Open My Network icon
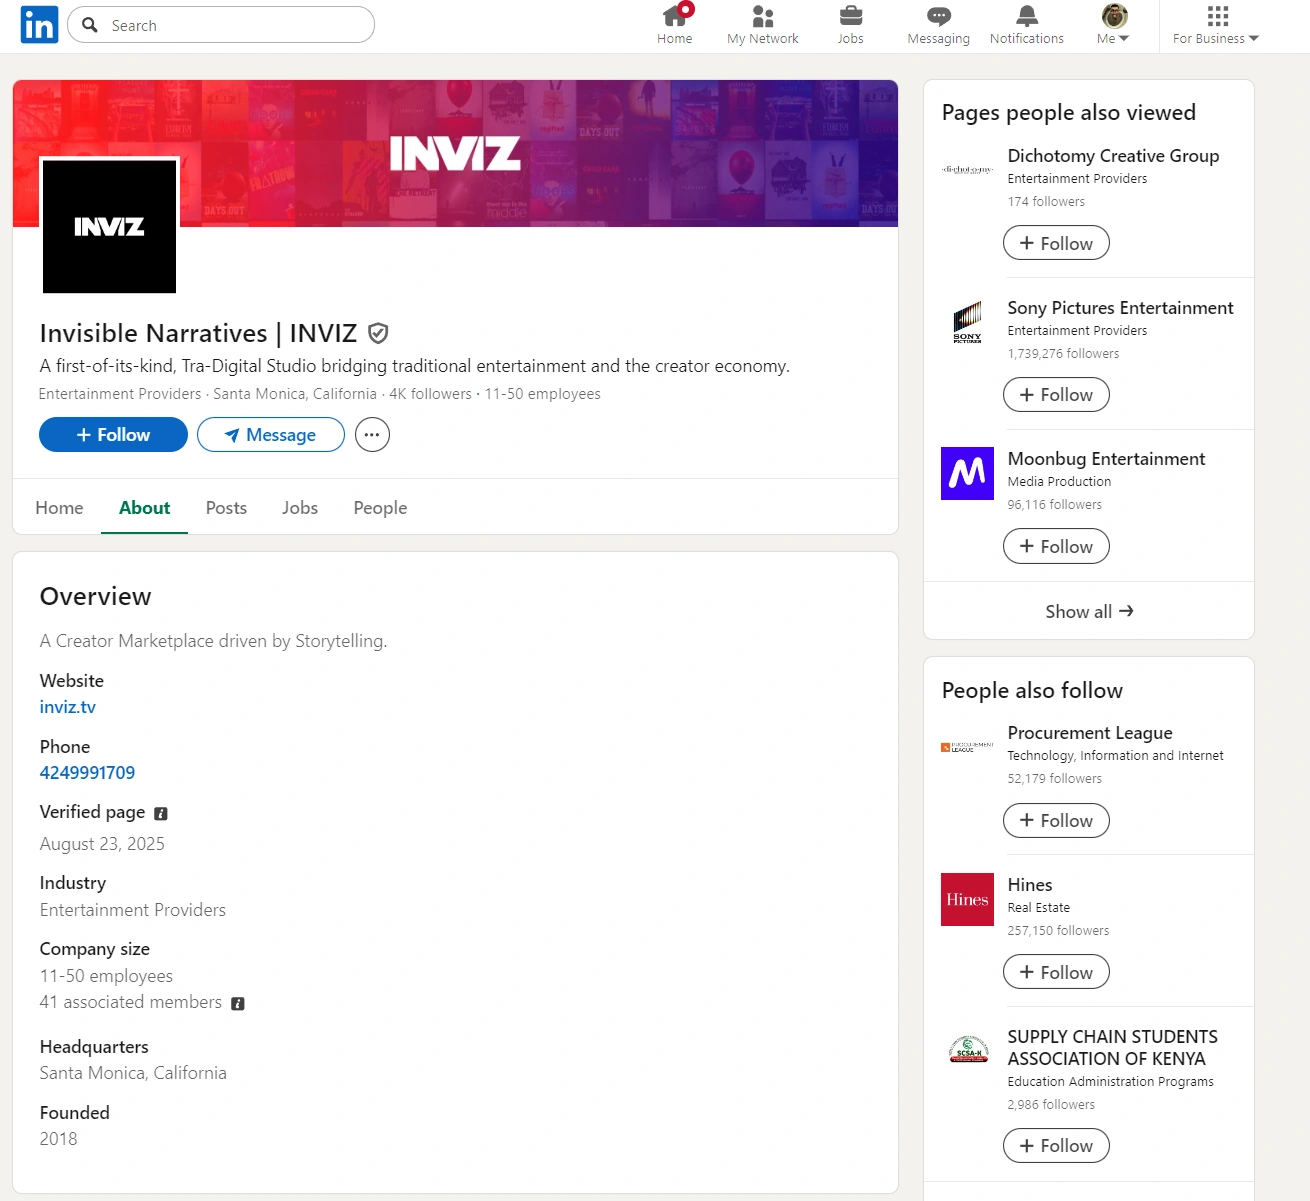The height and width of the screenshot is (1201, 1310). 763,16
